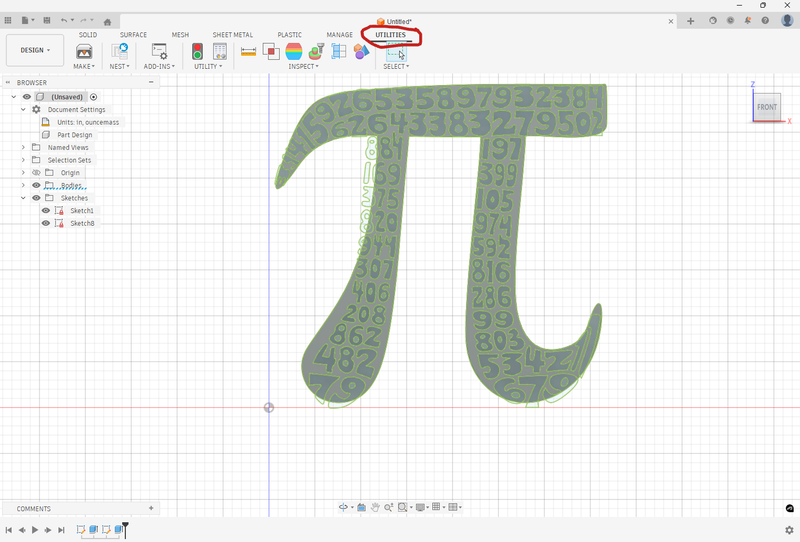Toggle visibility of (Unsaved) root component
Viewport: 800px width, 542px height.
coord(27,97)
